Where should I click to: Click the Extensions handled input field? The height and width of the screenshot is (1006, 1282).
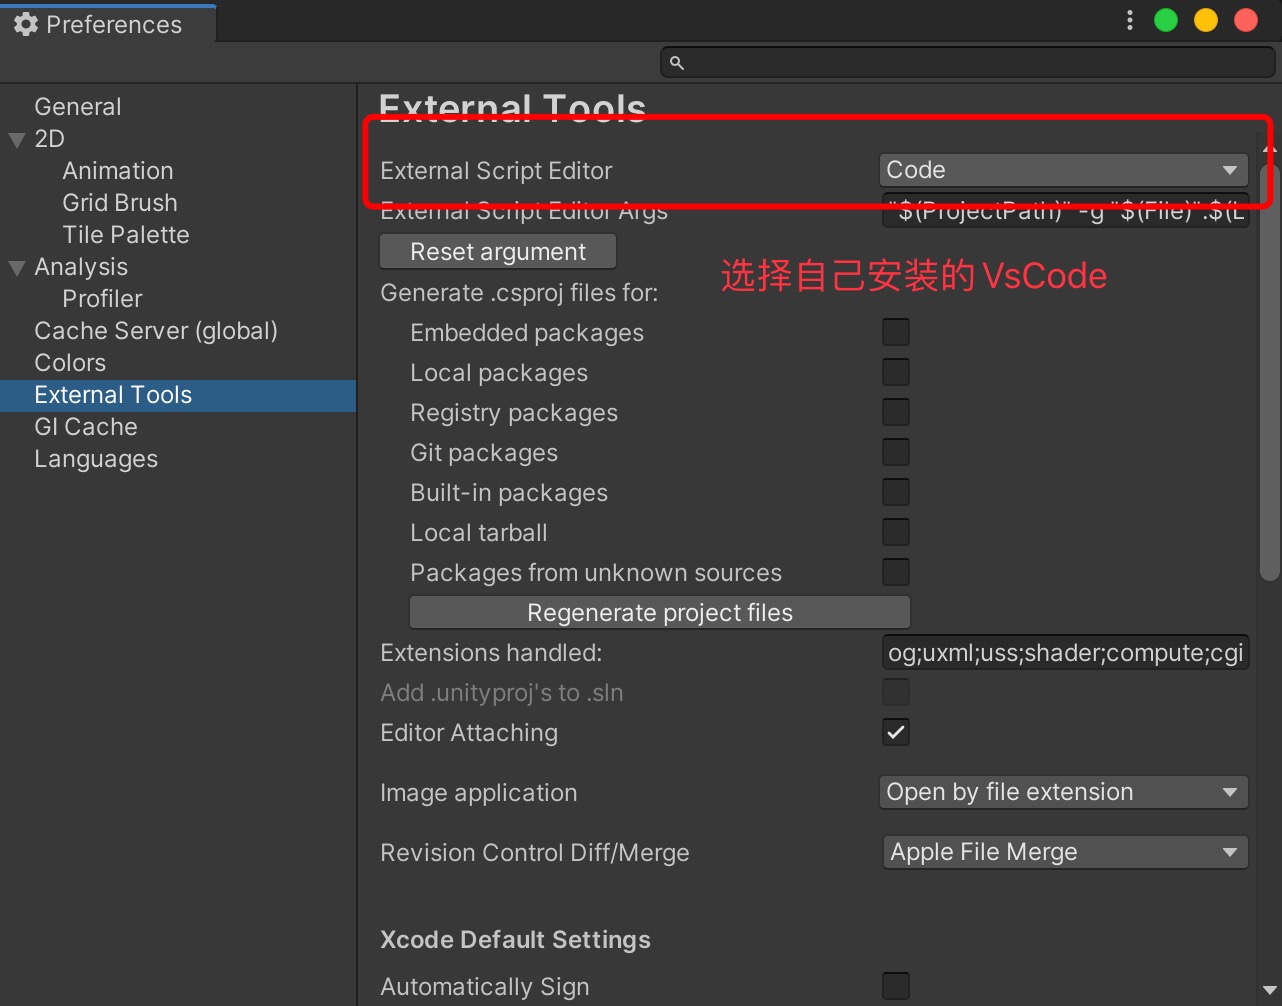pyautogui.click(x=1065, y=652)
